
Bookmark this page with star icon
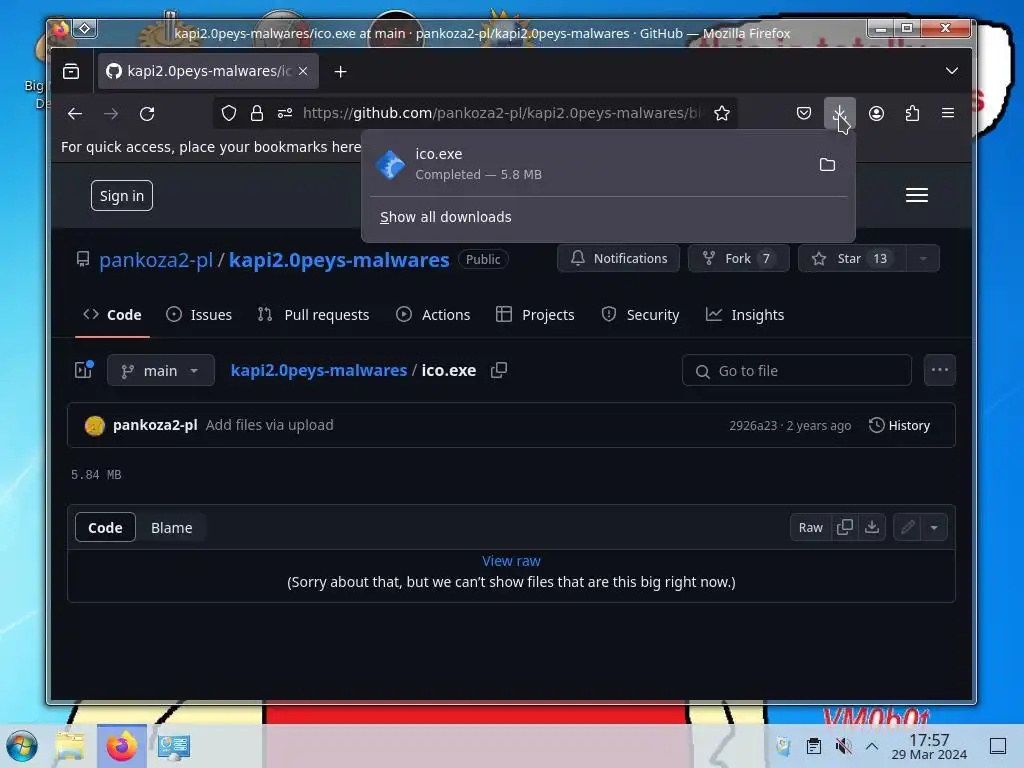(x=722, y=114)
